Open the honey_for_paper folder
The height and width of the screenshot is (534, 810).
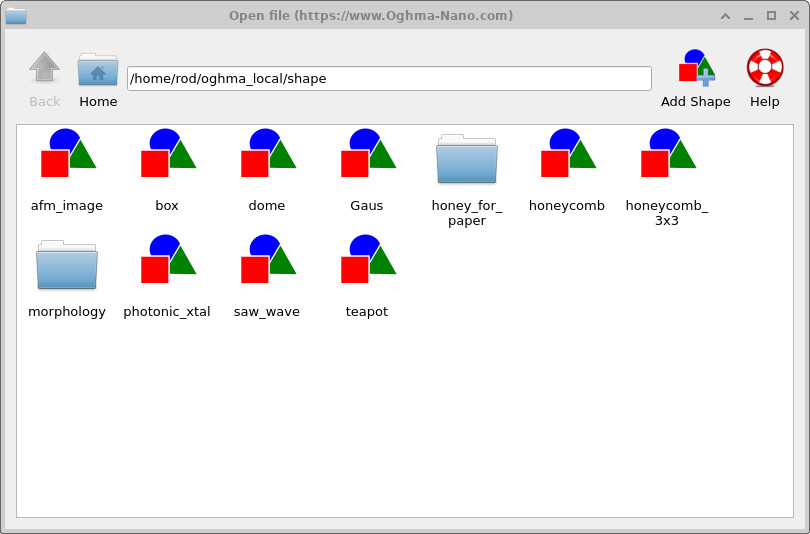coord(467,160)
